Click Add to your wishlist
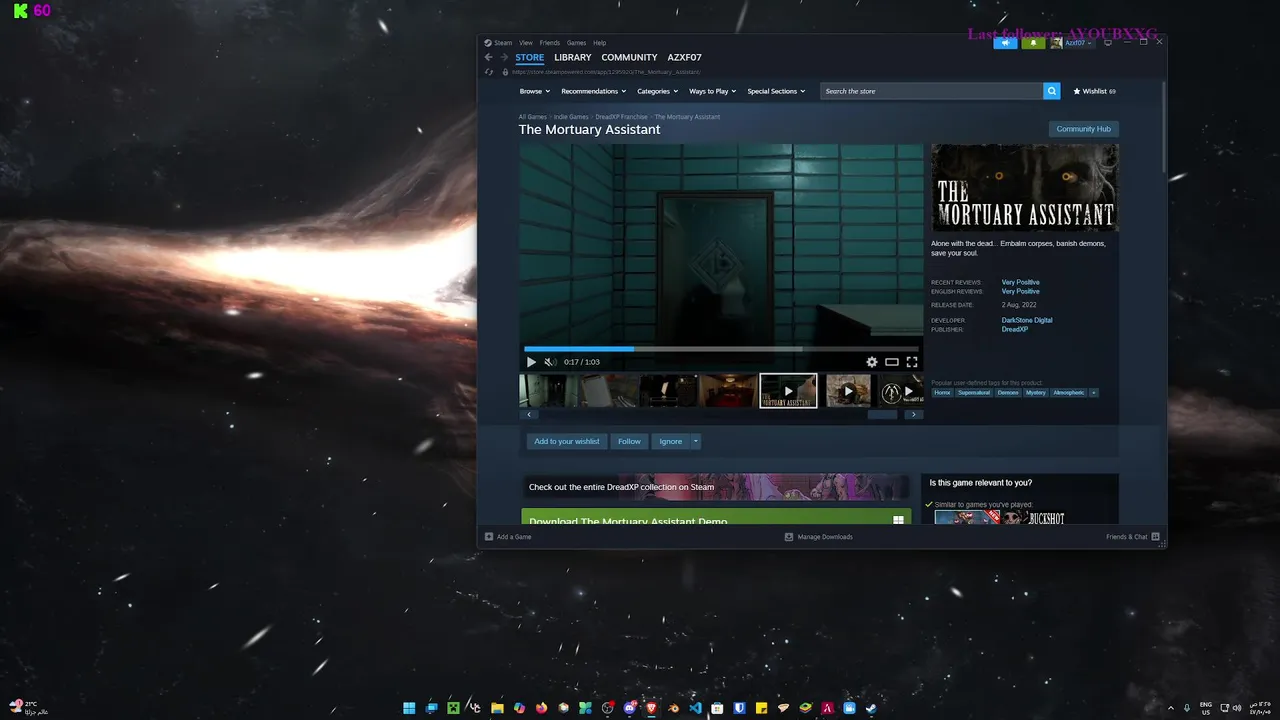Viewport: 1280px width, 720px height. tap(567, 441)
